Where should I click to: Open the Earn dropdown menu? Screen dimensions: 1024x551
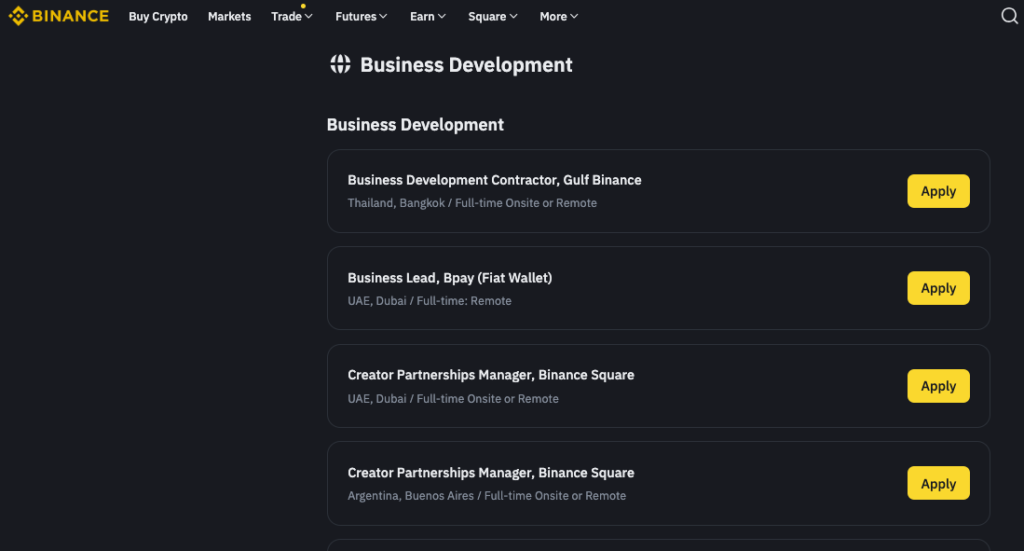428,17
